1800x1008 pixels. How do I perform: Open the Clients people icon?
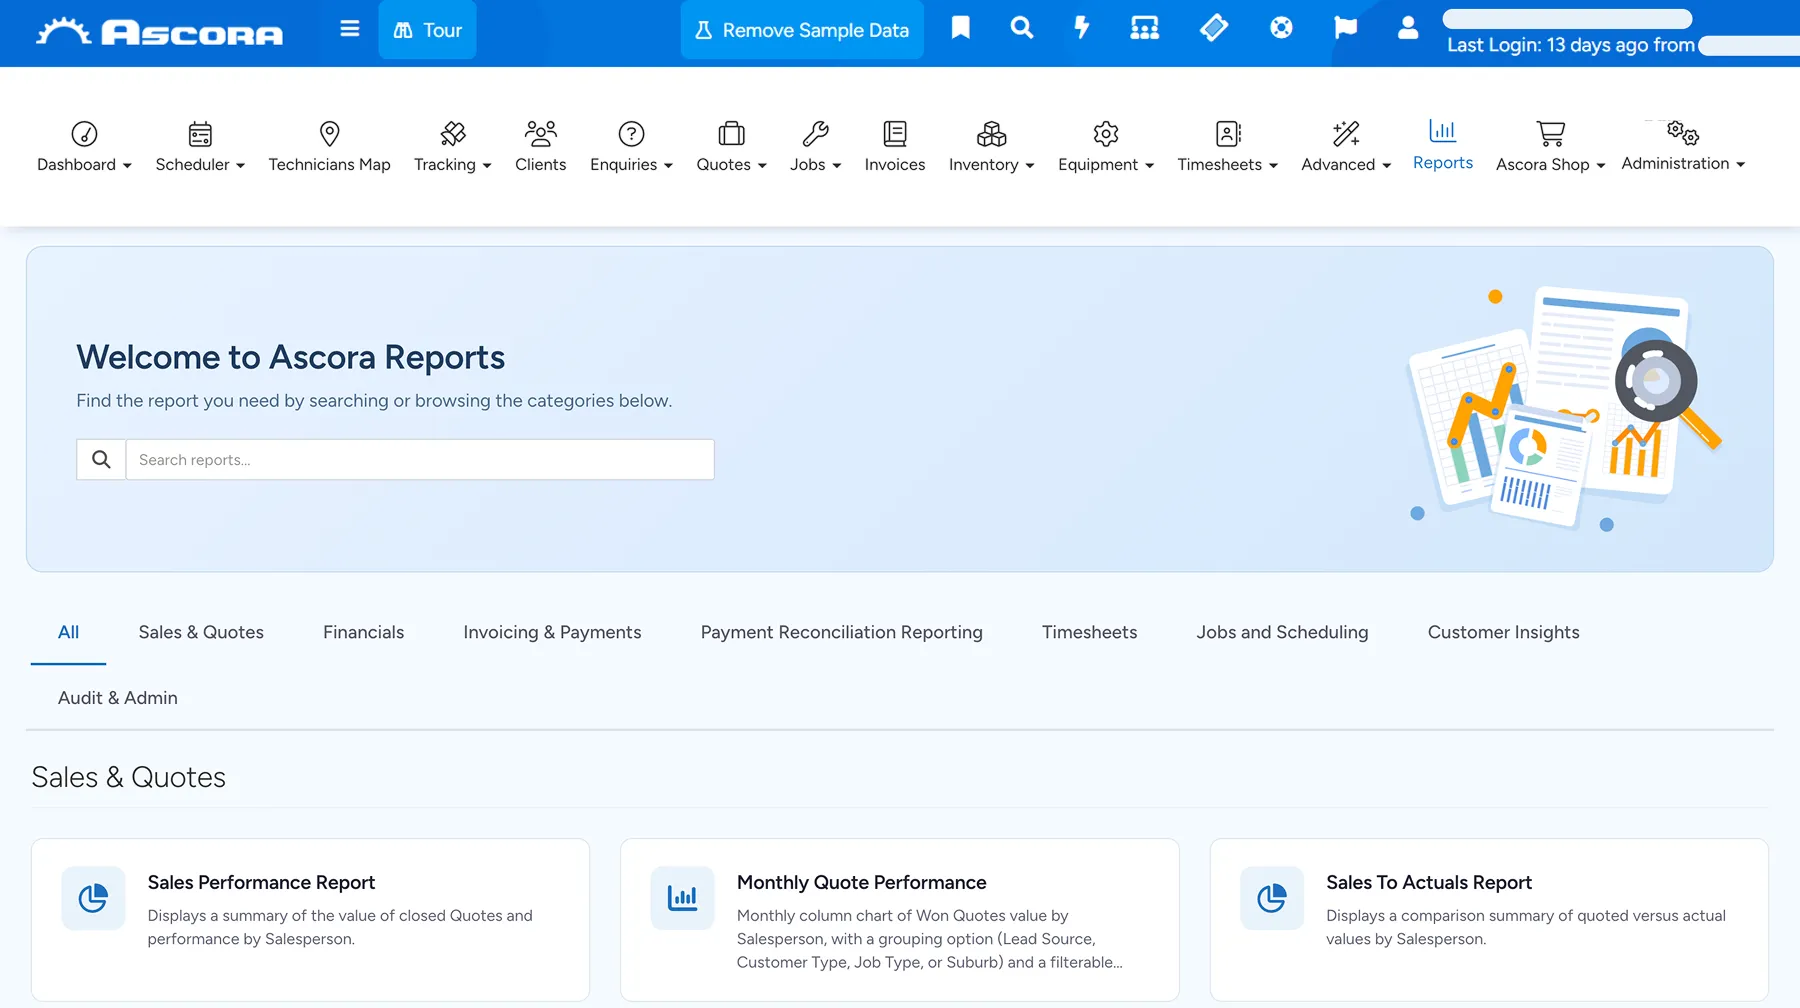(x=540, y=133)
